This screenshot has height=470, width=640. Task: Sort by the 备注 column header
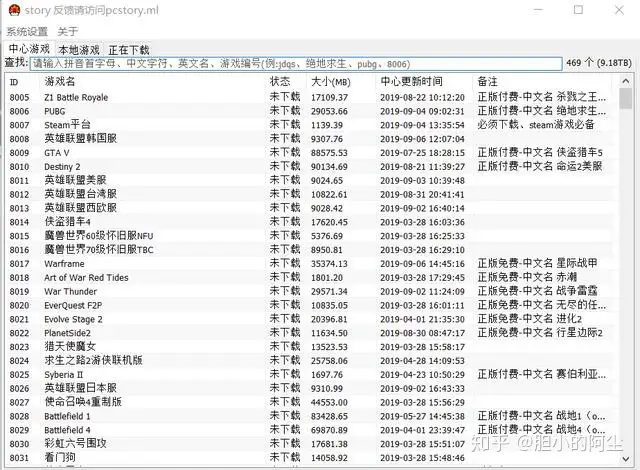pyautogui.click(x=542, y=82)
